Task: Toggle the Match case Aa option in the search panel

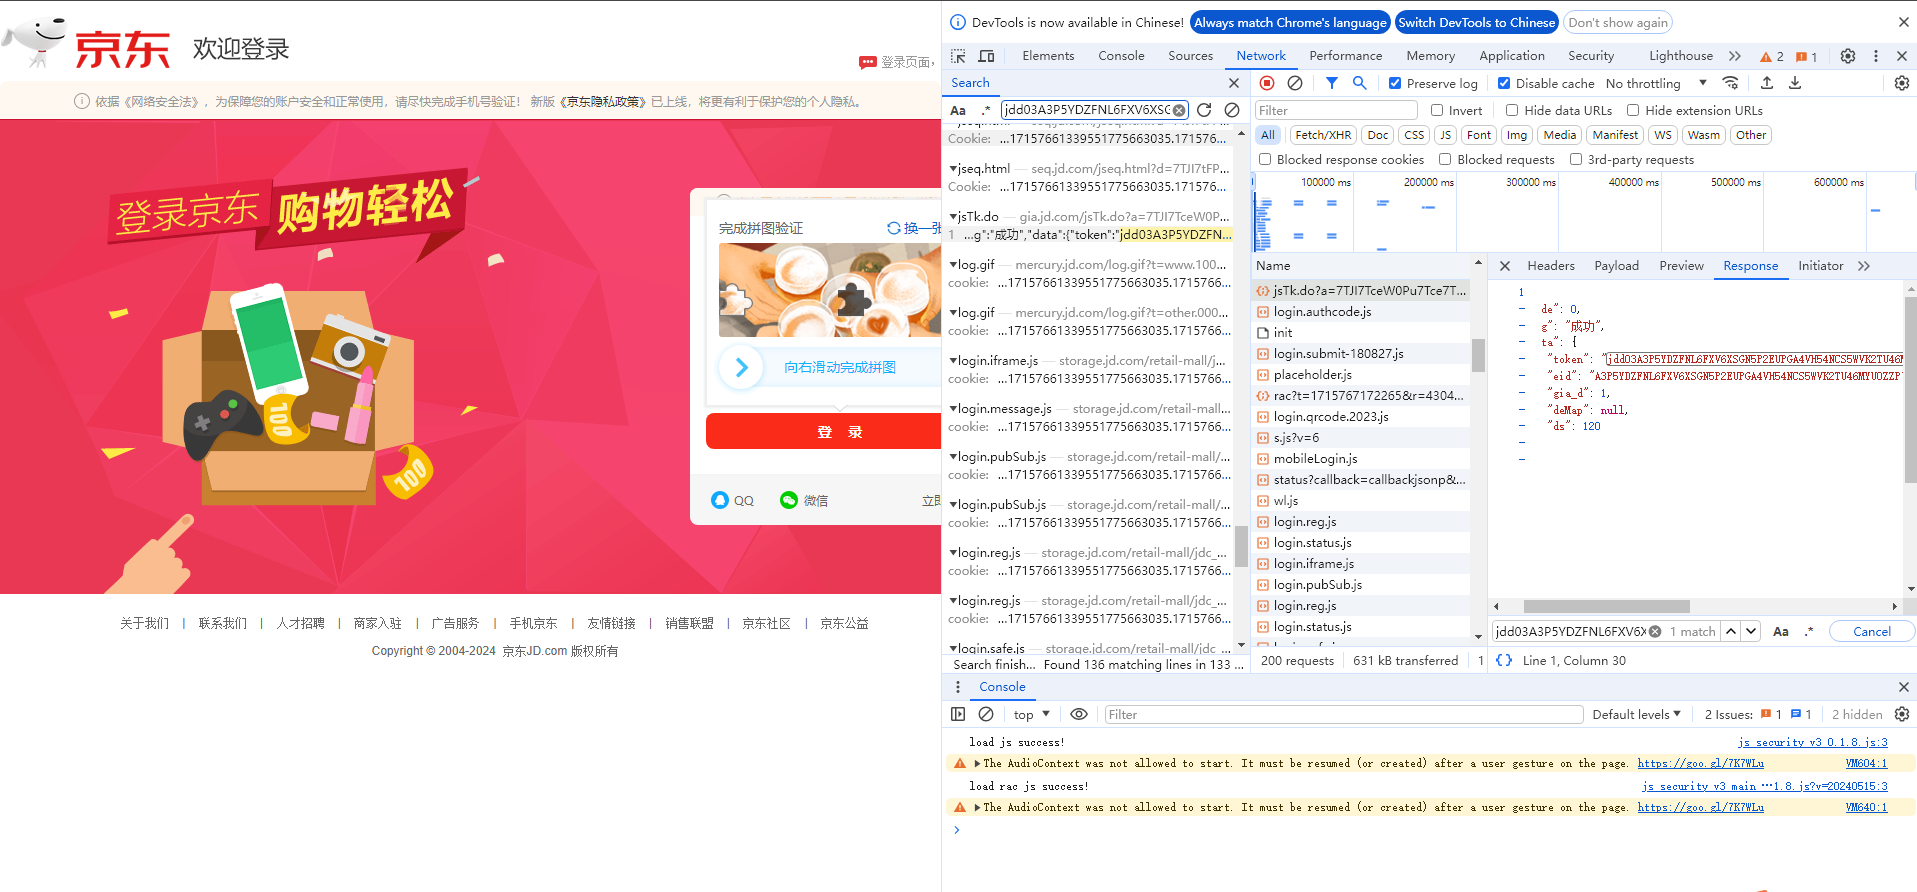Action: point(958,110)
